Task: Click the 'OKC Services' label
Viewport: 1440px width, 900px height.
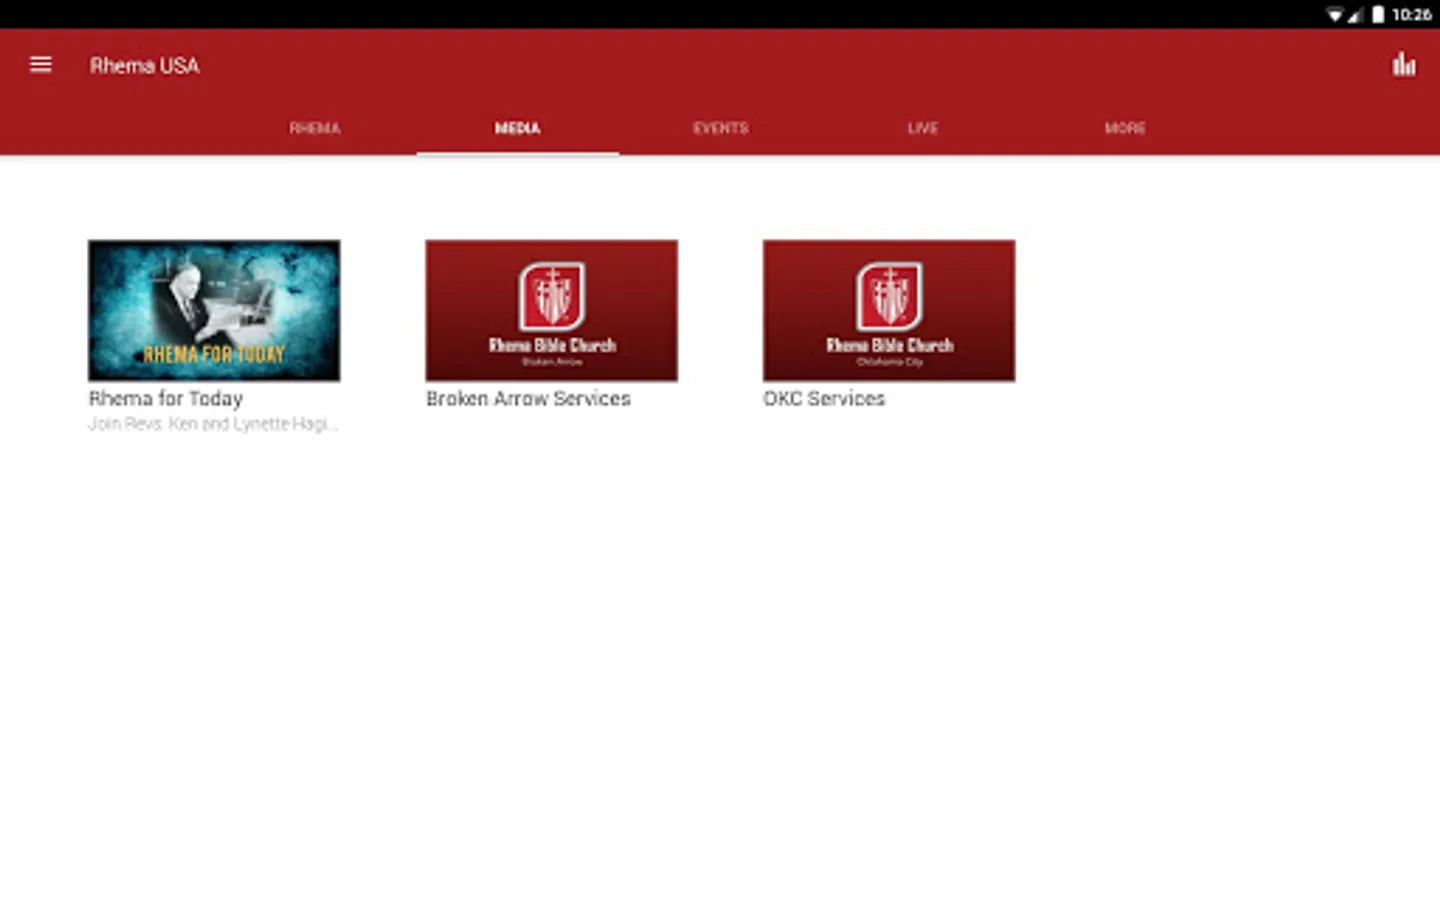Action: coord(824,398)
